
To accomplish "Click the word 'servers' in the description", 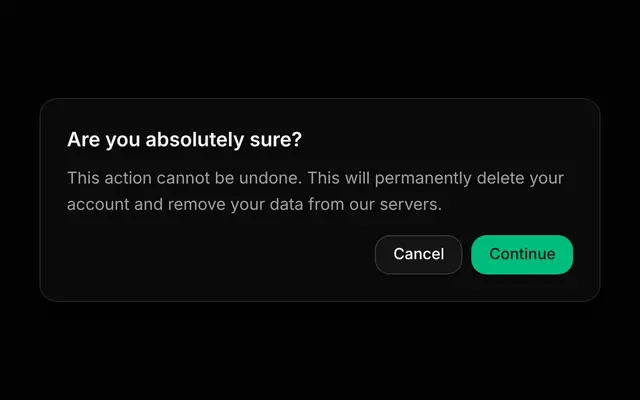I will (x=409, y=204).
